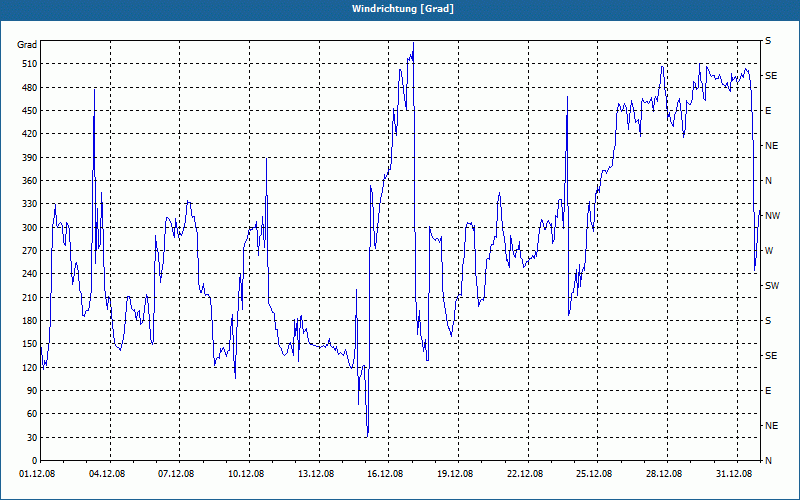Select the 360 y-axis value

(30, 181)
